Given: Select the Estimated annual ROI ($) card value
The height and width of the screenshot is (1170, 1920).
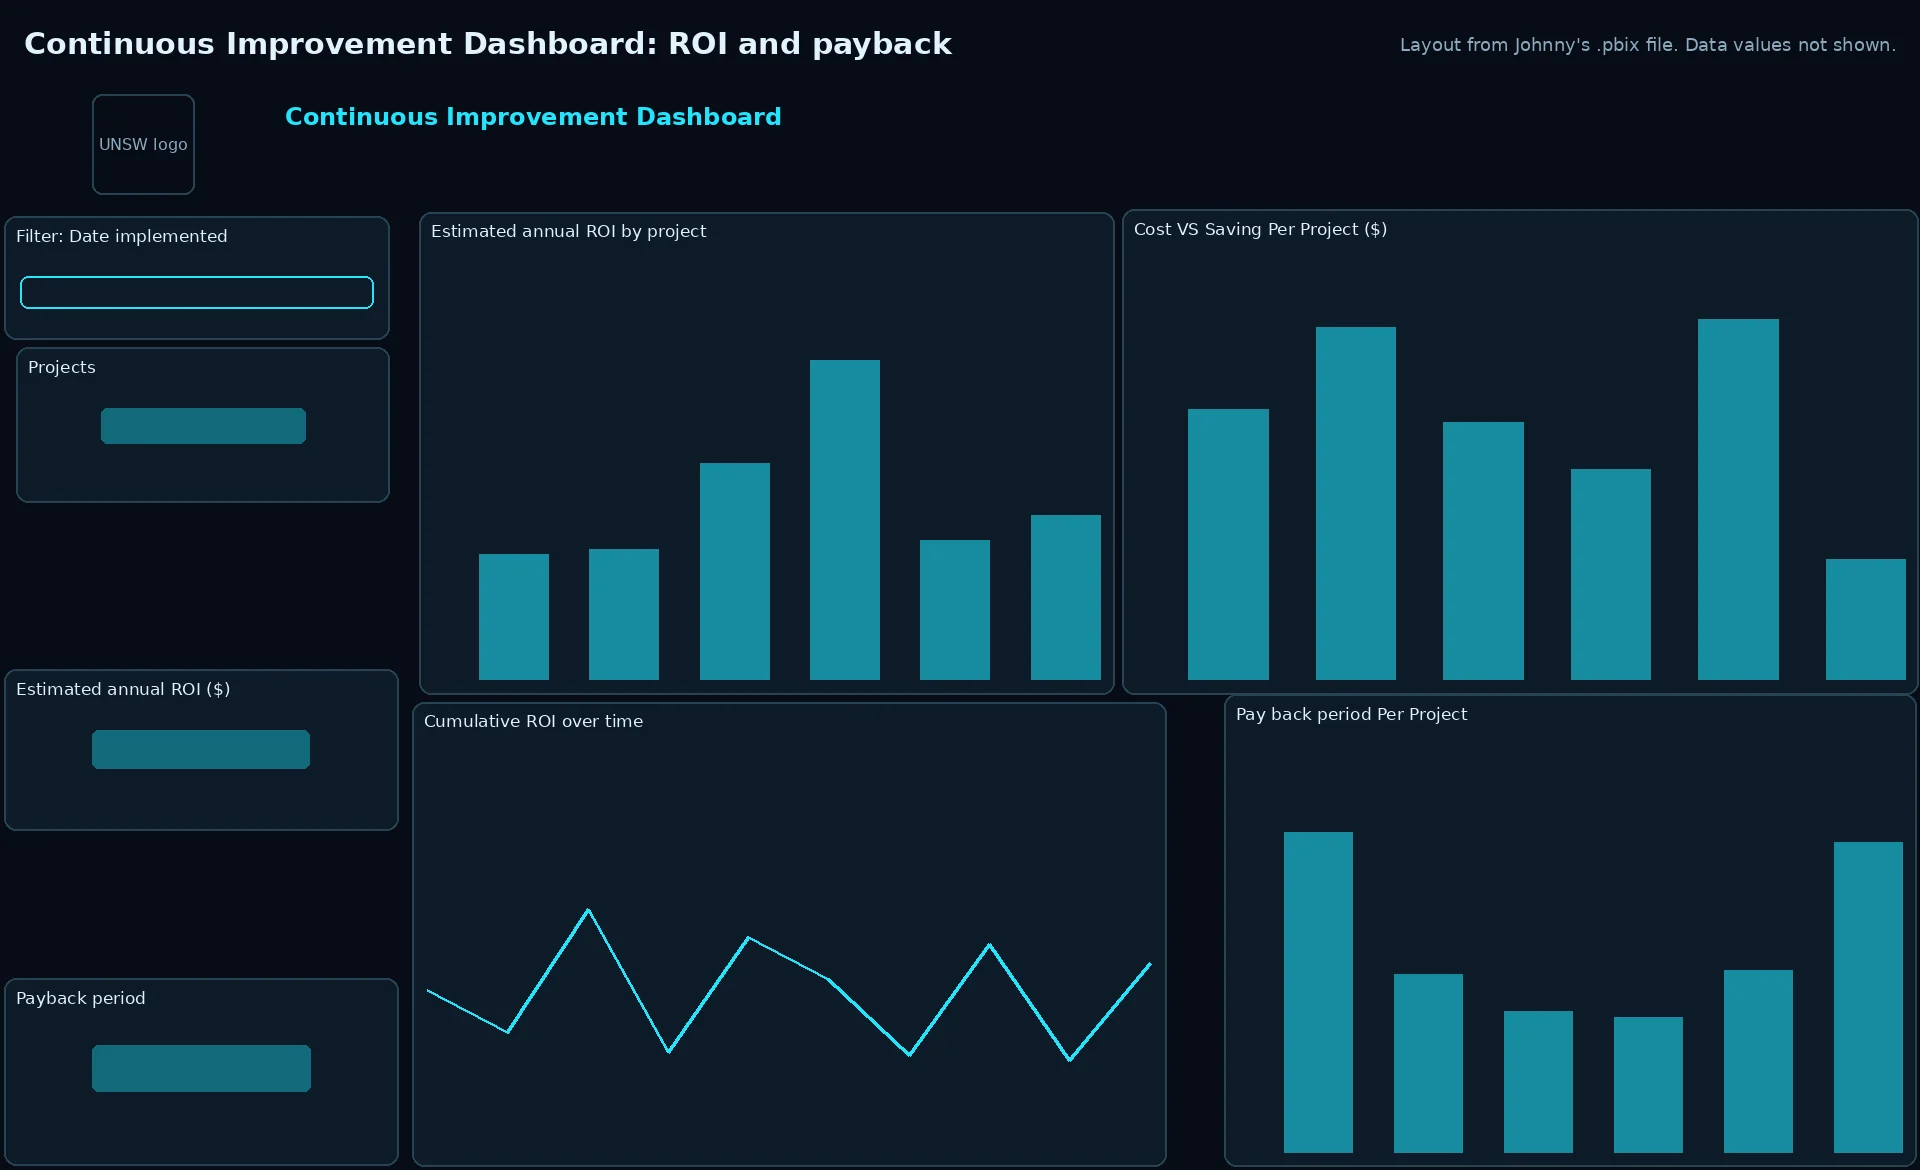Looking at the screenshot, I should (201, 749).
